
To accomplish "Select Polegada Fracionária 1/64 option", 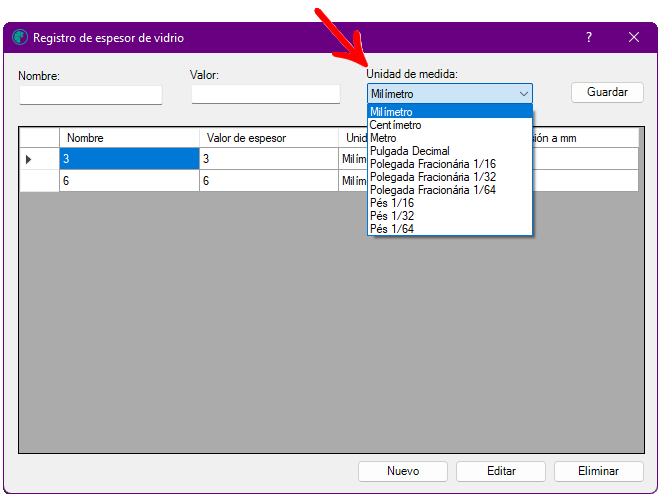I will pyautogui.click(x=450, y=190).
